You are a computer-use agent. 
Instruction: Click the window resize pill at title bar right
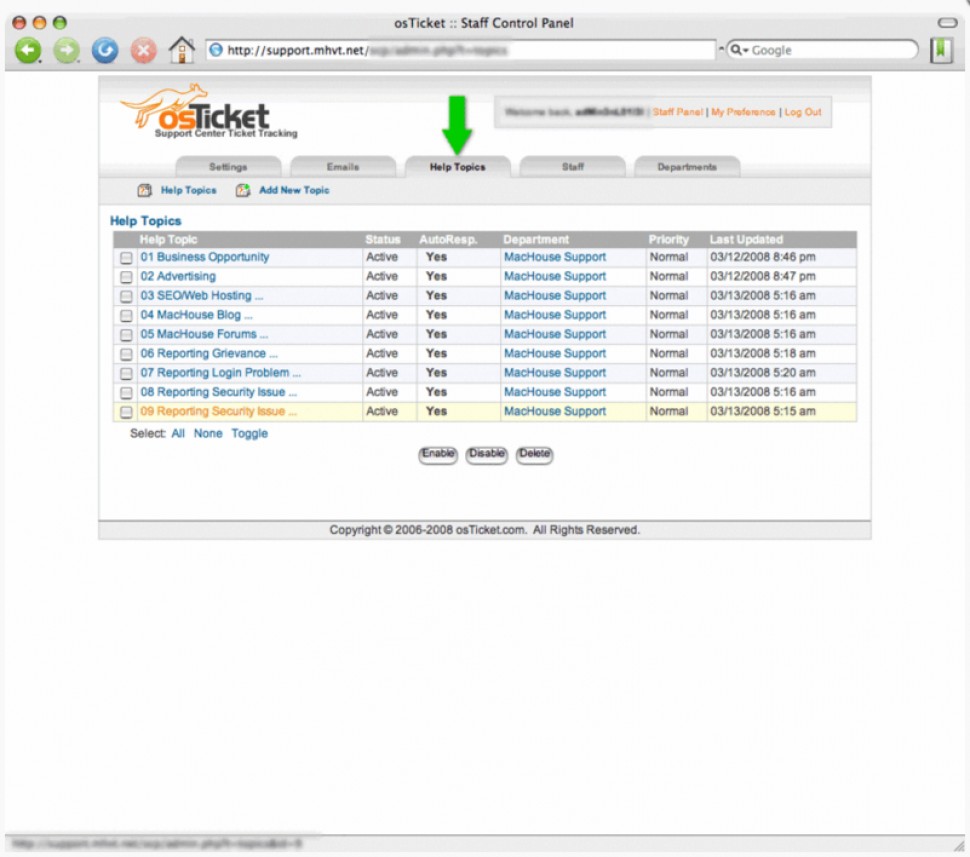click(x=947, y=23)
